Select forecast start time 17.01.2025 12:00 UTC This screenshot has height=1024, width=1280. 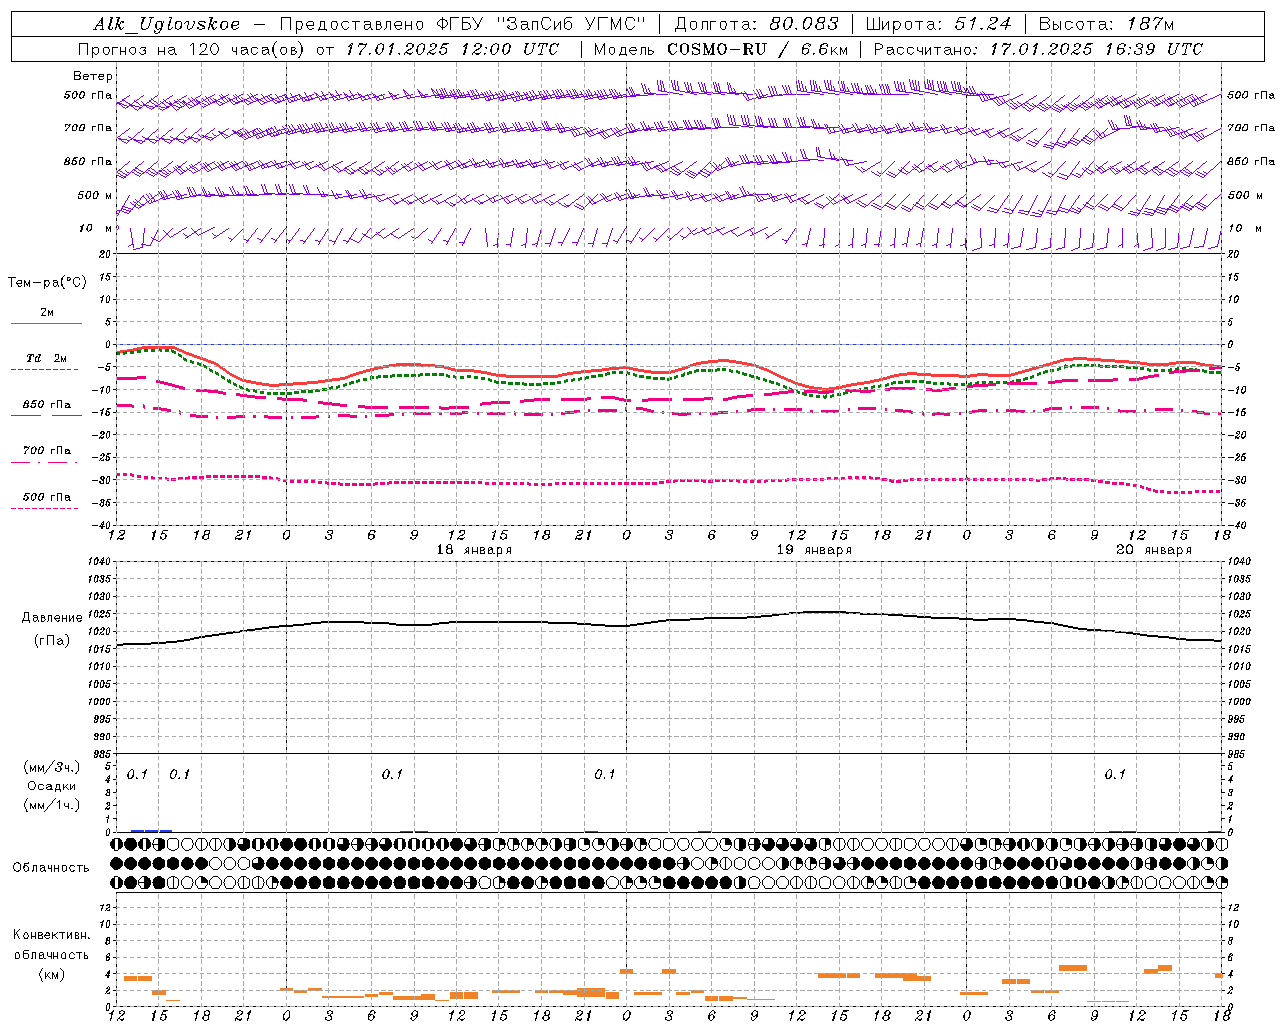click(x=452, y=49)
